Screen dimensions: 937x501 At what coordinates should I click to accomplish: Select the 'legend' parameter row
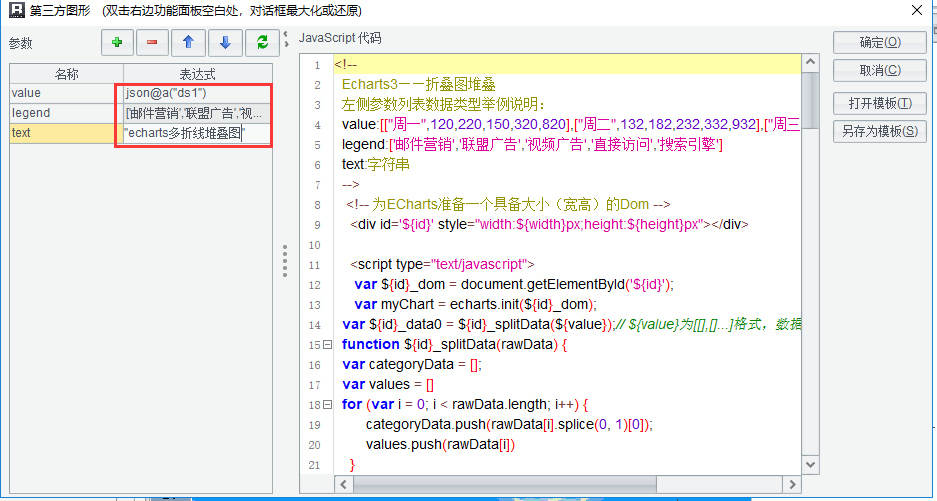coord(62,113)
